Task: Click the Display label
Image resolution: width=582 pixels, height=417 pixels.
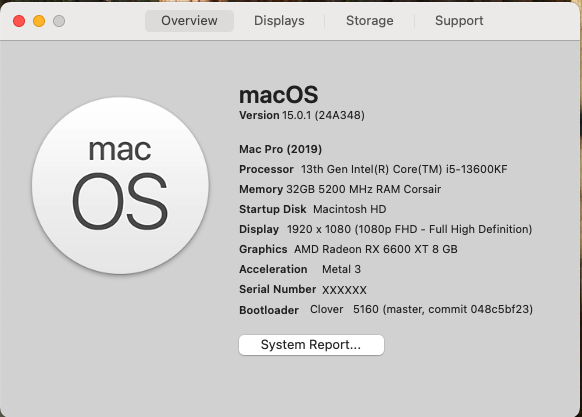Action: [259, 229]
